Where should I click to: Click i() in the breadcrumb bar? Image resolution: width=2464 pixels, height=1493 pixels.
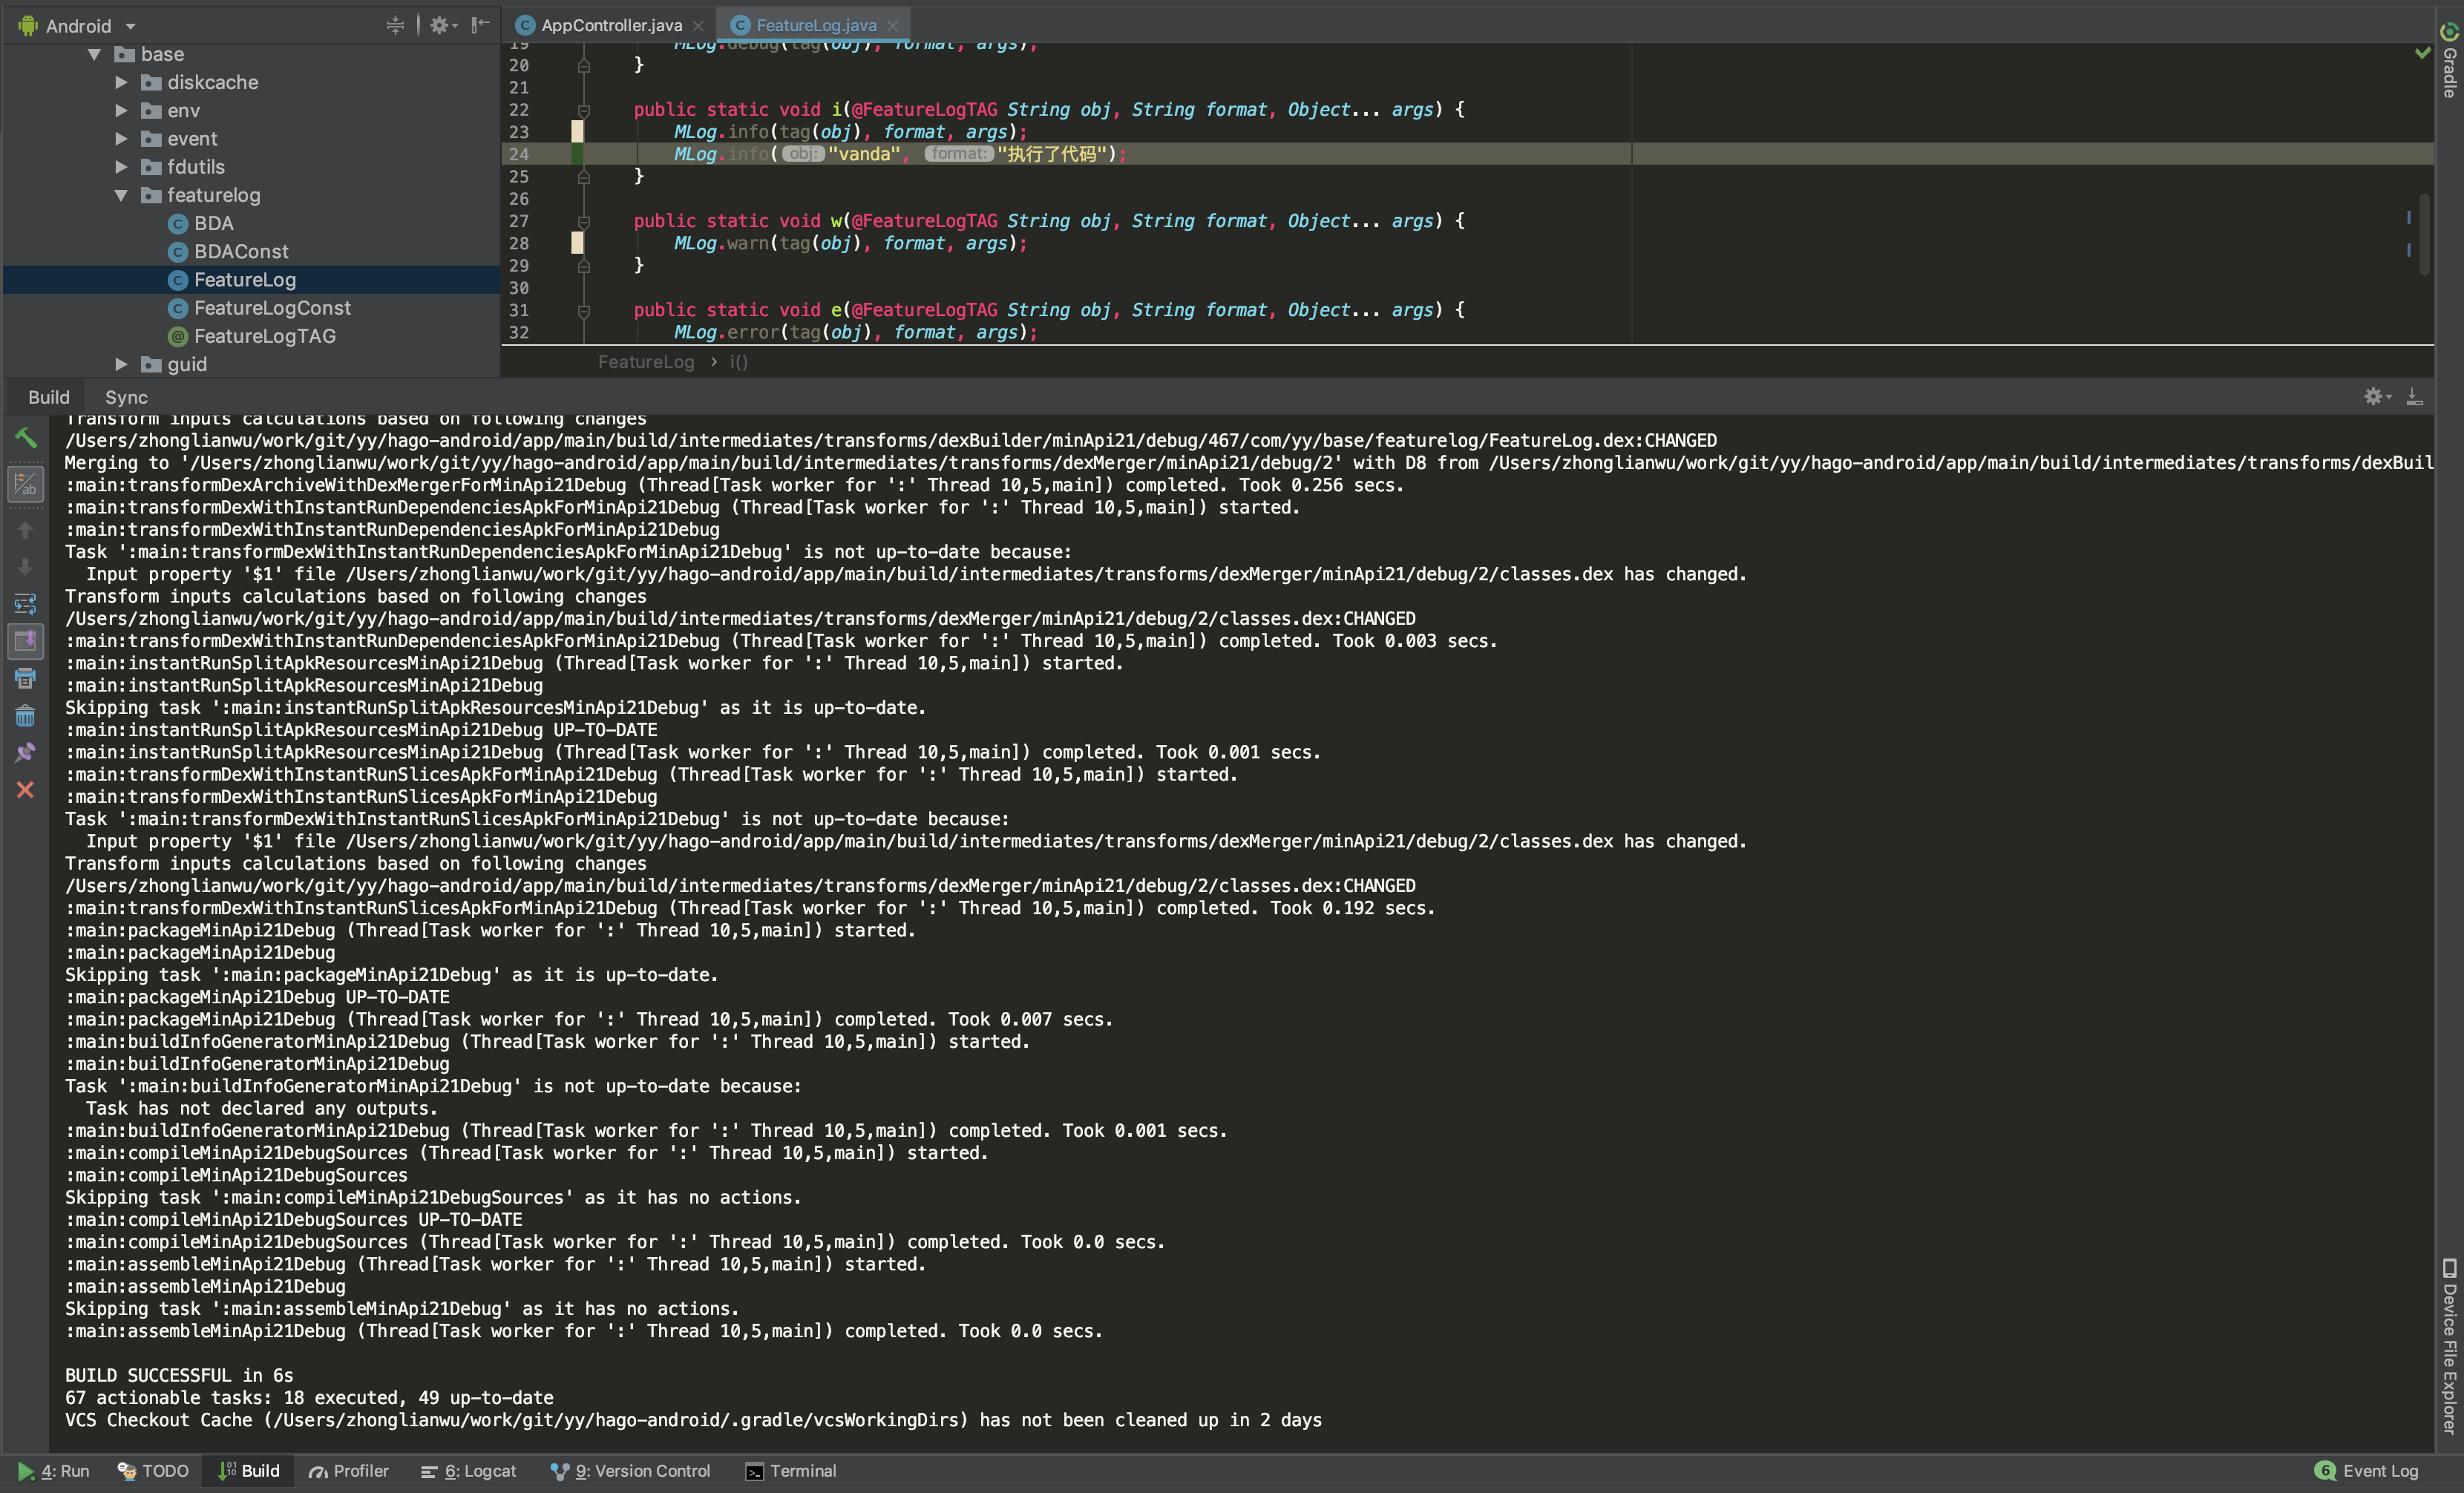(738, 362)
